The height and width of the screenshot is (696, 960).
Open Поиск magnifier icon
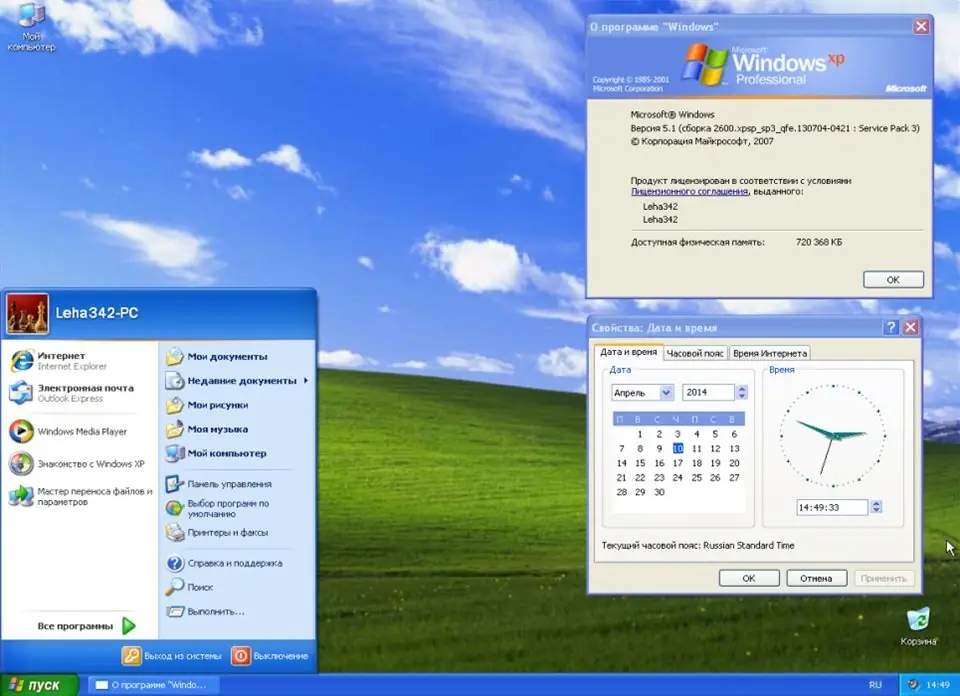tap(174, 586)
